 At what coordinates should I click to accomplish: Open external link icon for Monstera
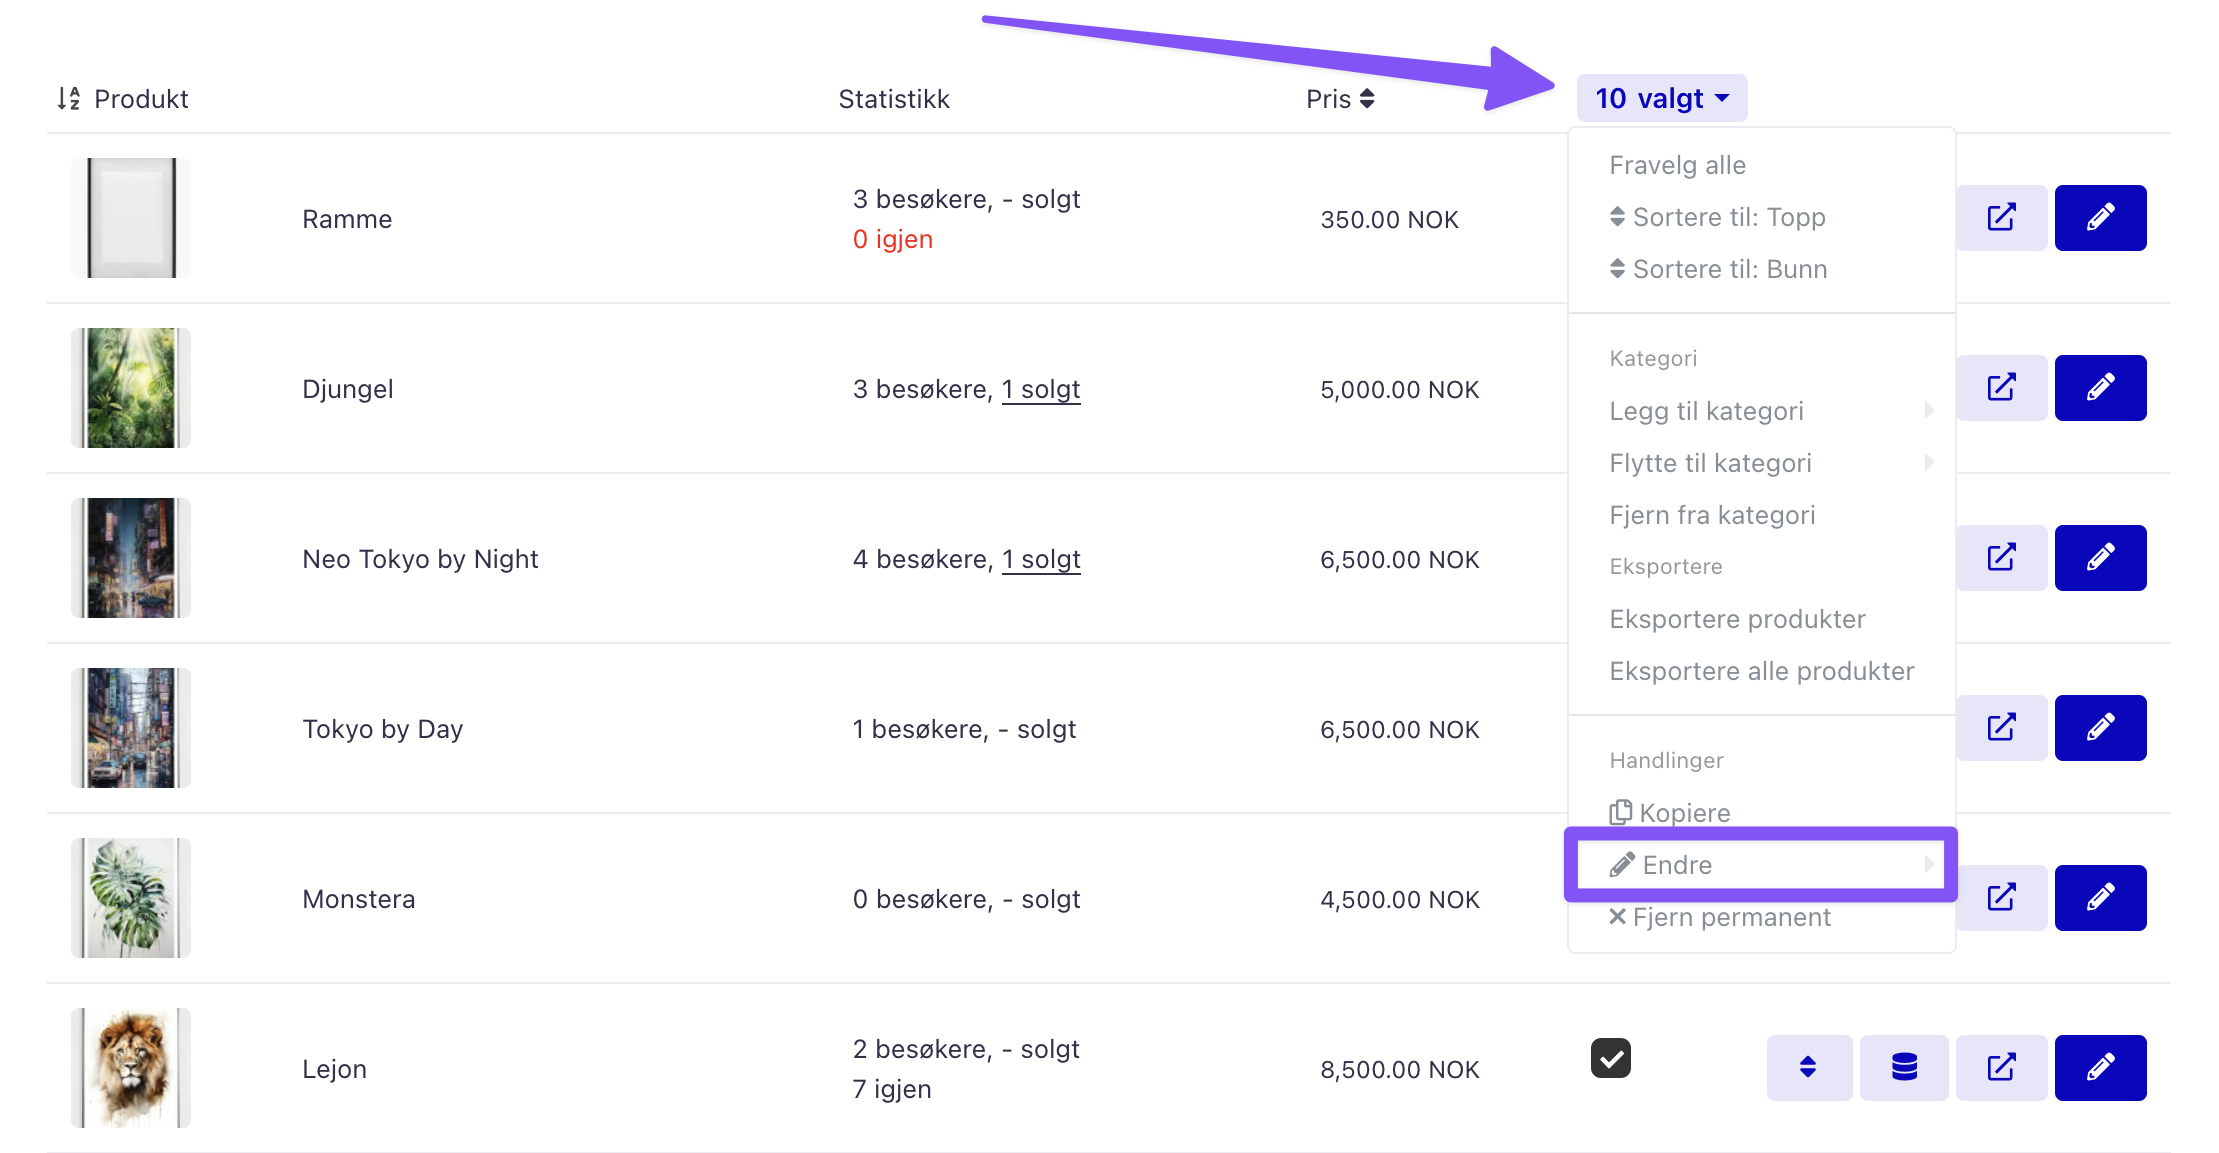pyautogui.click(x=2001, y=898)
